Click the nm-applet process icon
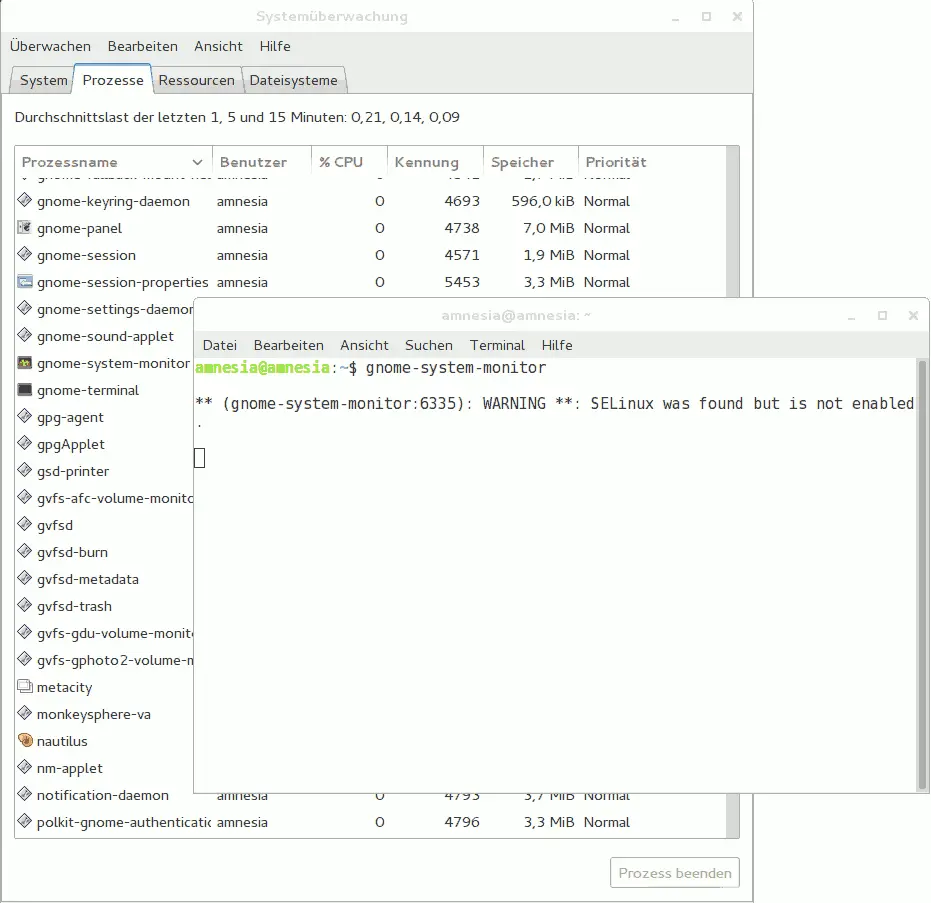This screenshot has height=903, width=931. (24, 768)
